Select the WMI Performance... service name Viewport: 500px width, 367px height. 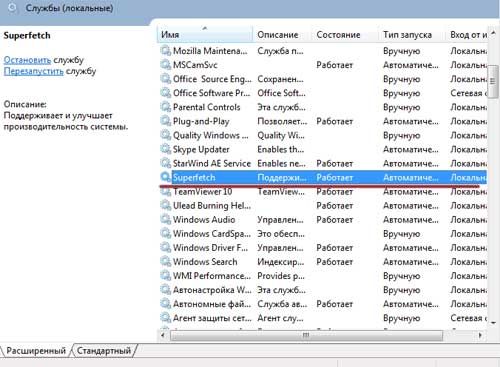(212, 276)
